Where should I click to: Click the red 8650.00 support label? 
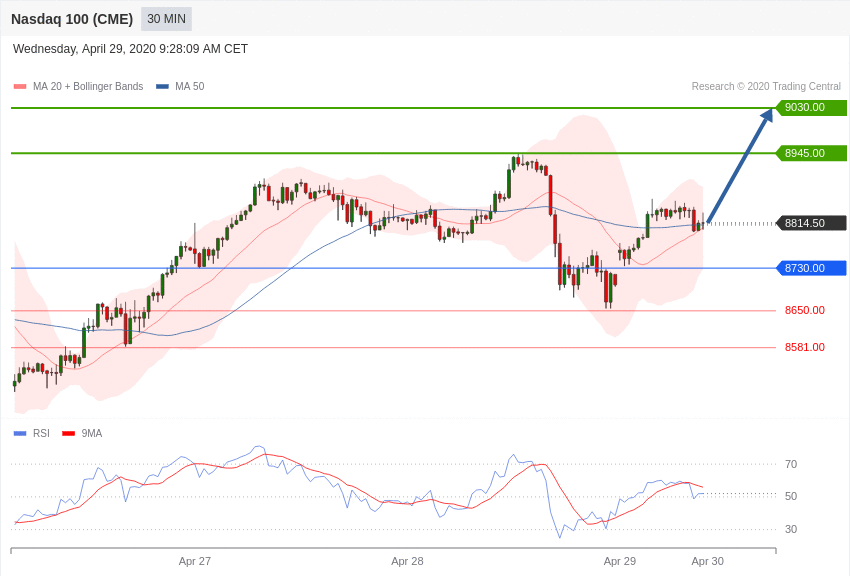(x=804, y=310)
